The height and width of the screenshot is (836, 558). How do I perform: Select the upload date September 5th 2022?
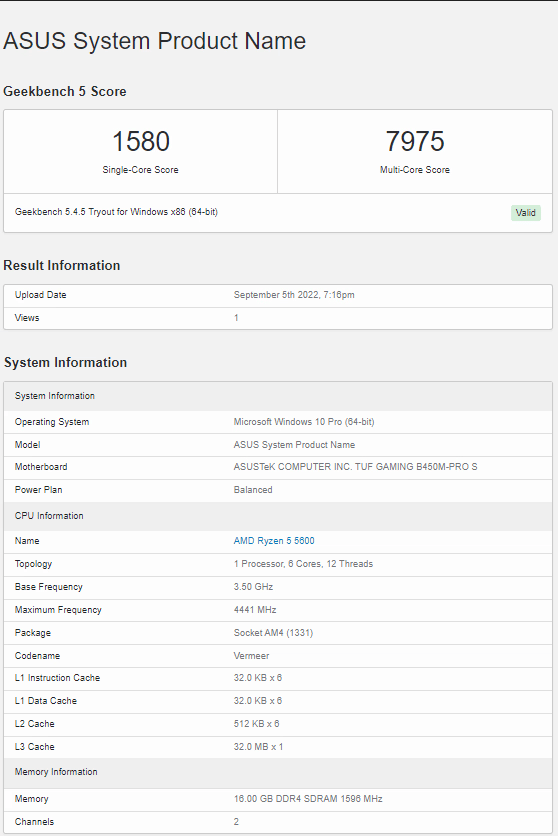tap(294, 295)
